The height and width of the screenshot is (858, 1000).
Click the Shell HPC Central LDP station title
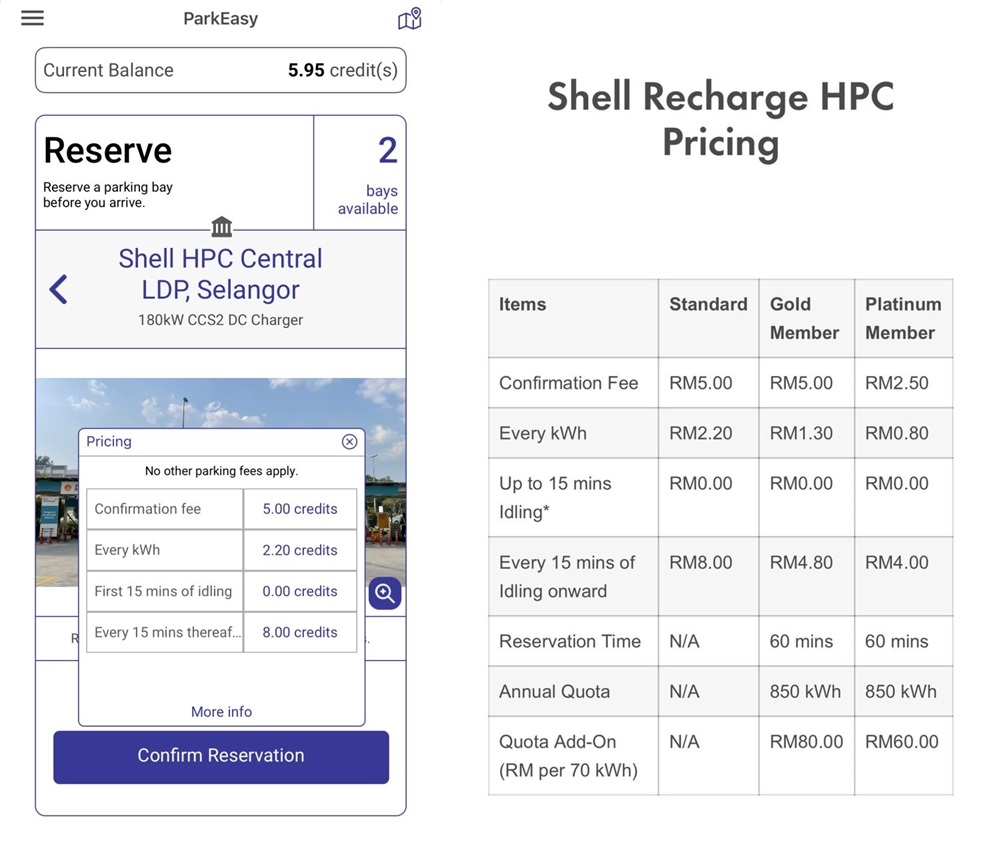220,274
